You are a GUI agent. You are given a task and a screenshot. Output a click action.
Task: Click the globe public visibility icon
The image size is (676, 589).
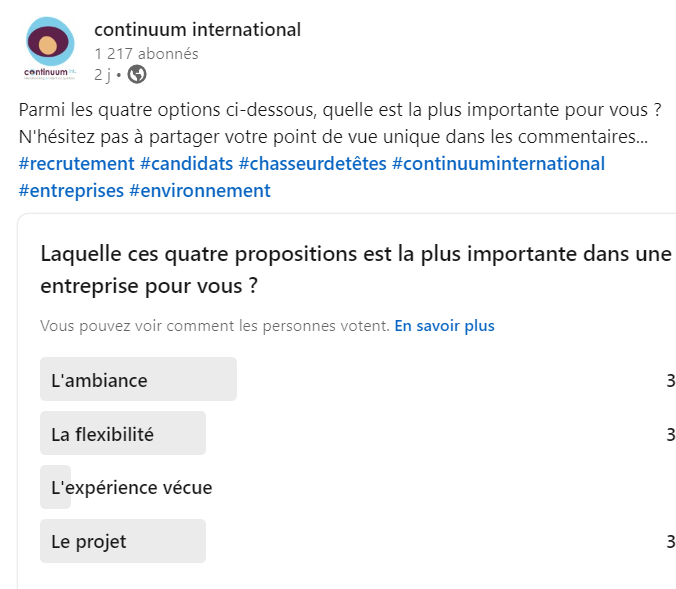(x=137, y=74)
